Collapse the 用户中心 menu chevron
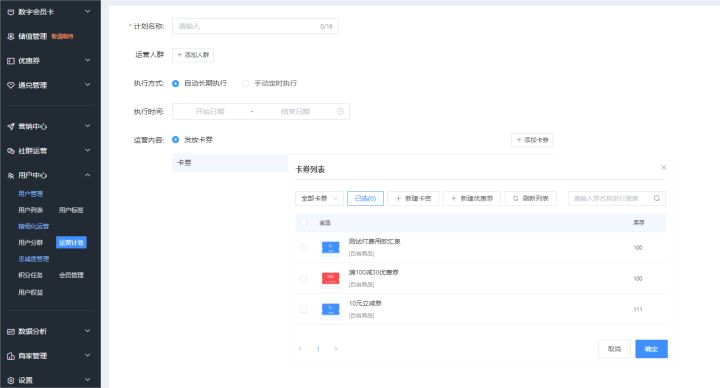The image size is (720, 388). tap(87, 175)
